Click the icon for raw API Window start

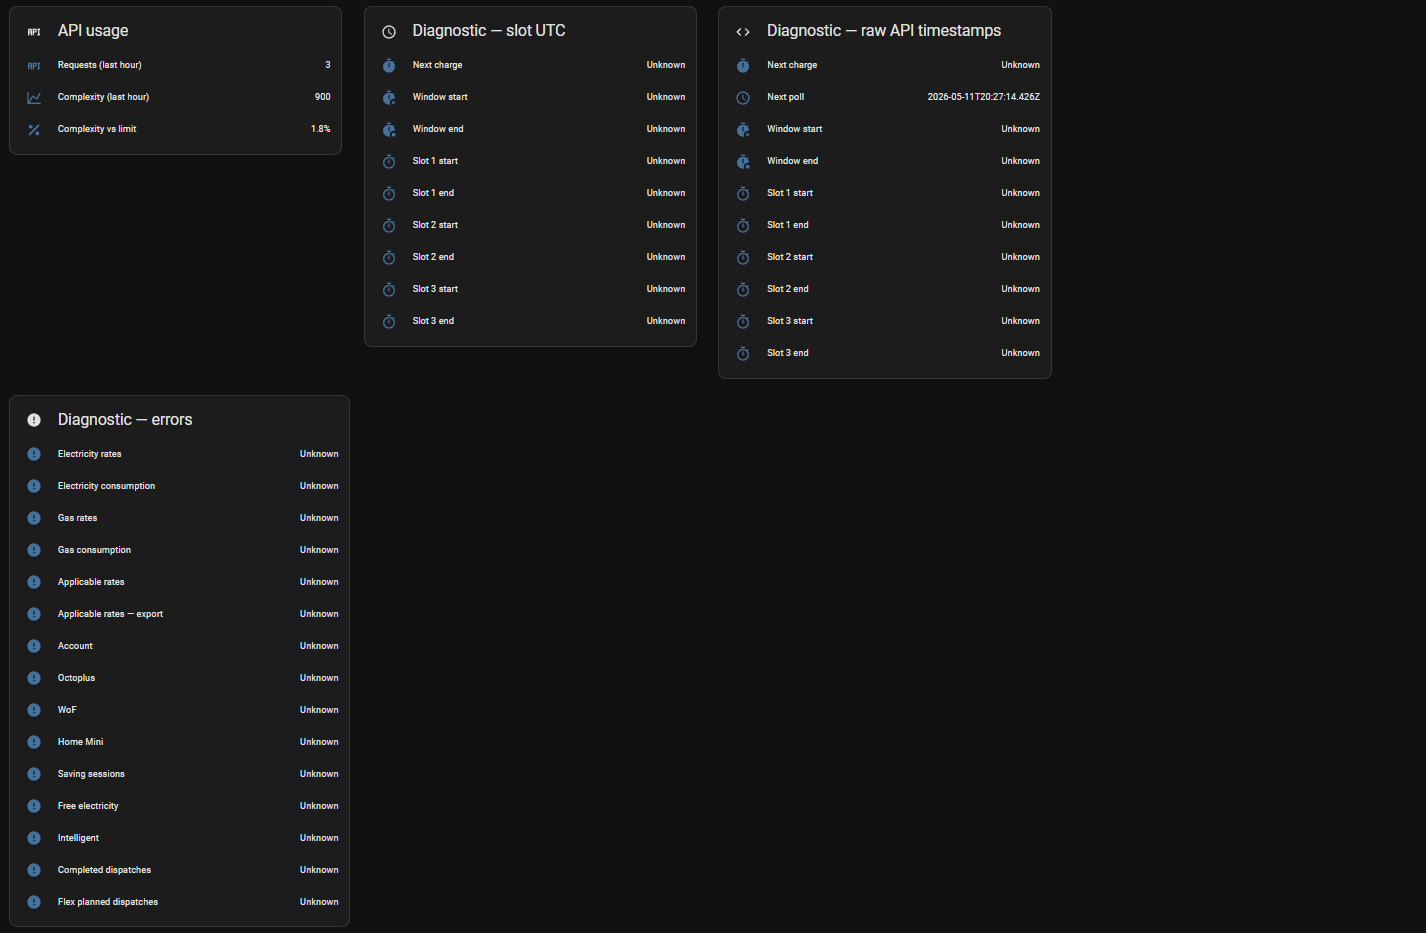coord(743,129)
